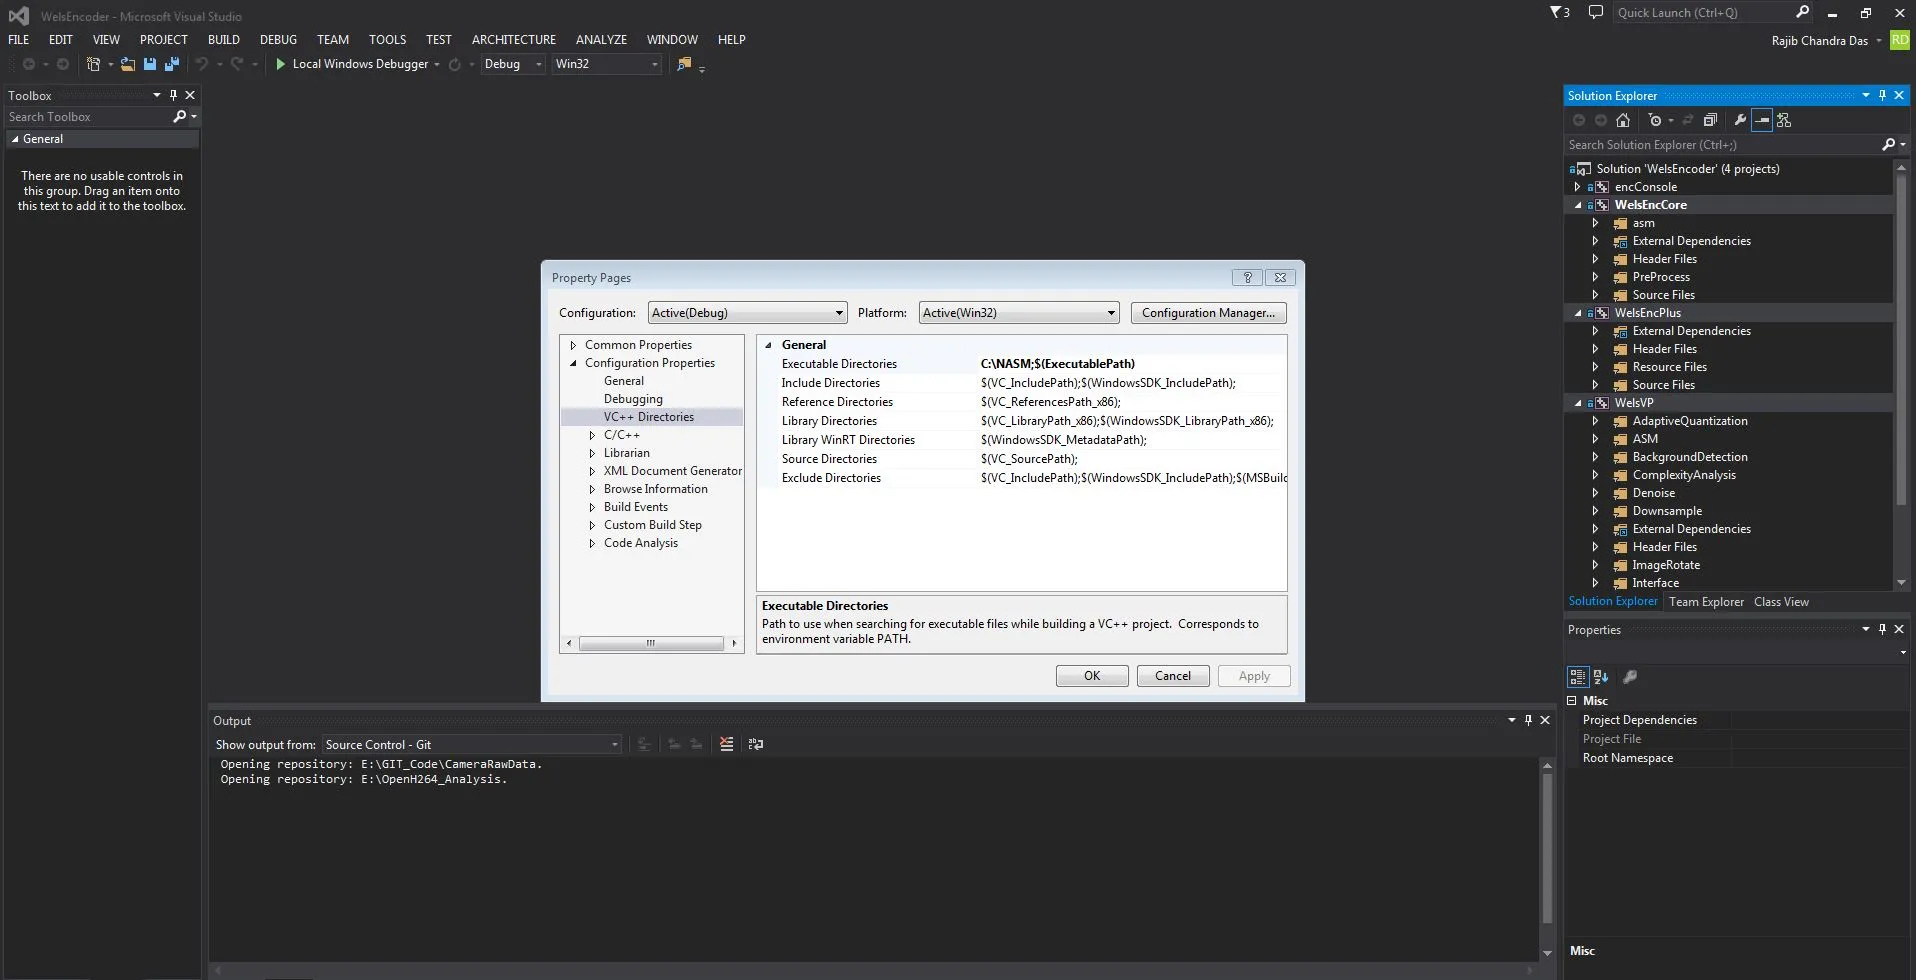Switch to the Team Explorer tab
The width and height of the screenshot is (1916, 980).
click(1706, 602)
